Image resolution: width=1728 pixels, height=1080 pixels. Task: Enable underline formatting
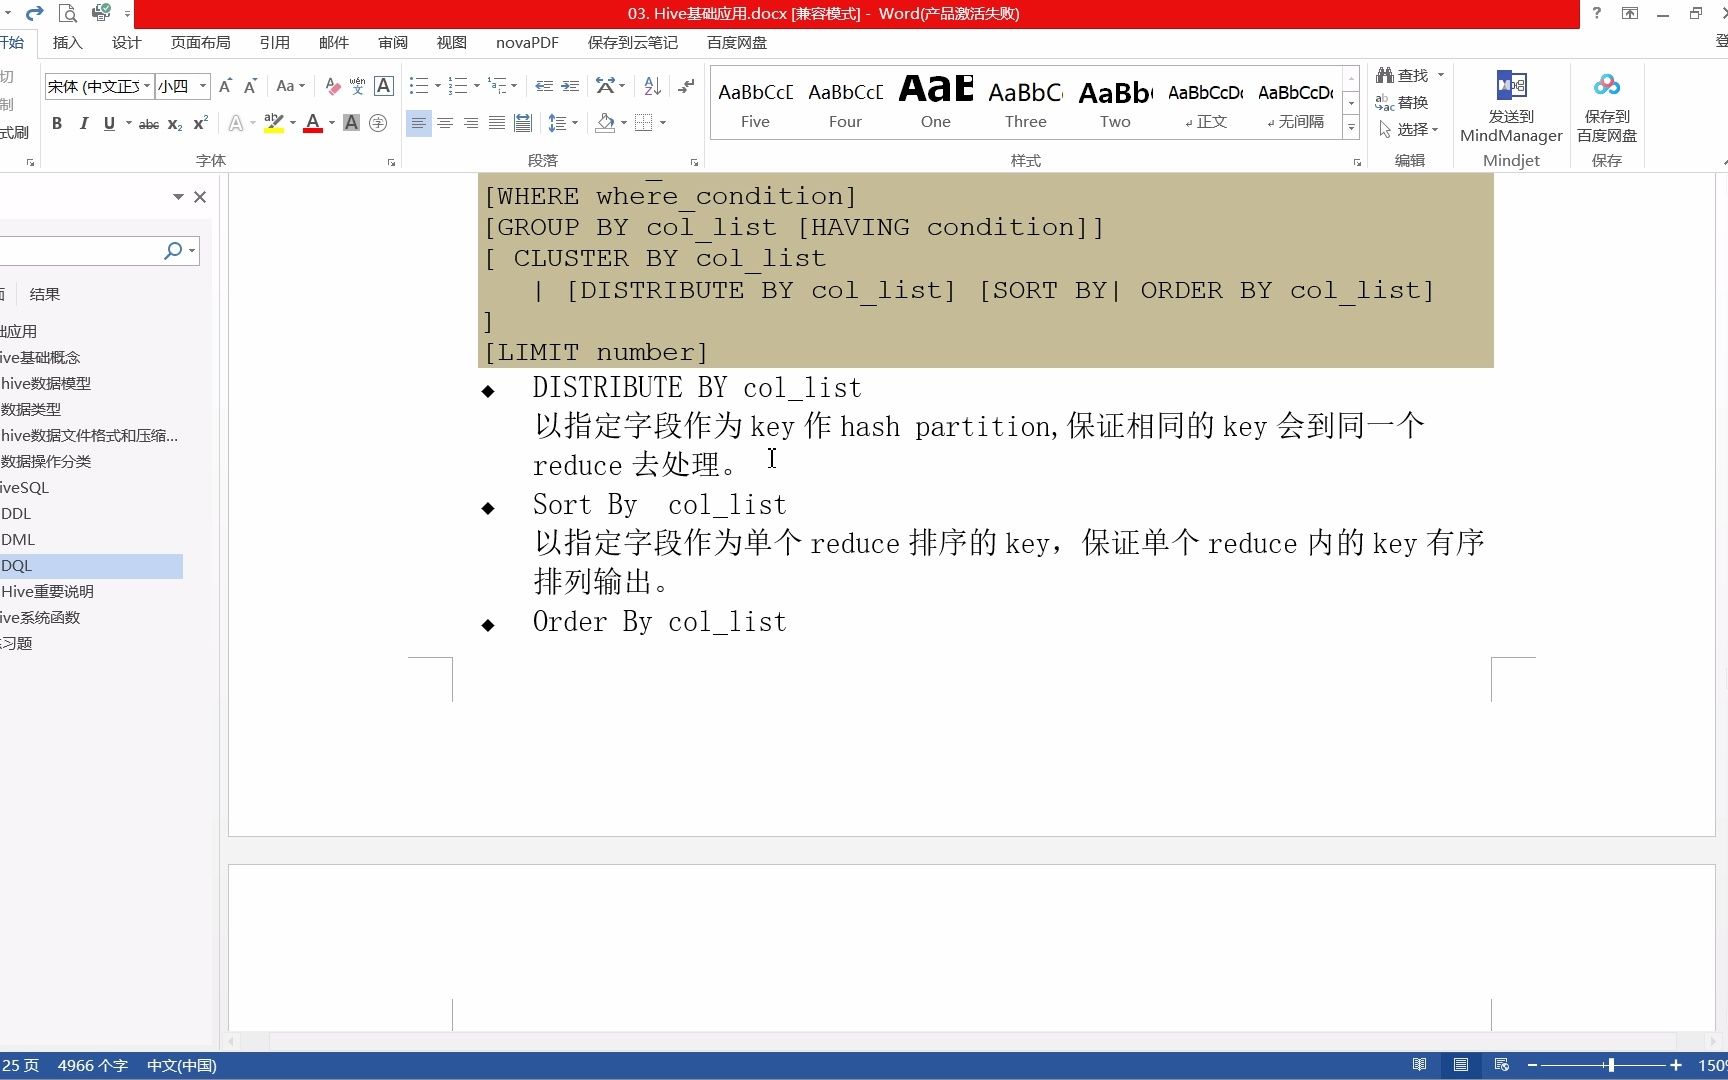point(109,123)
